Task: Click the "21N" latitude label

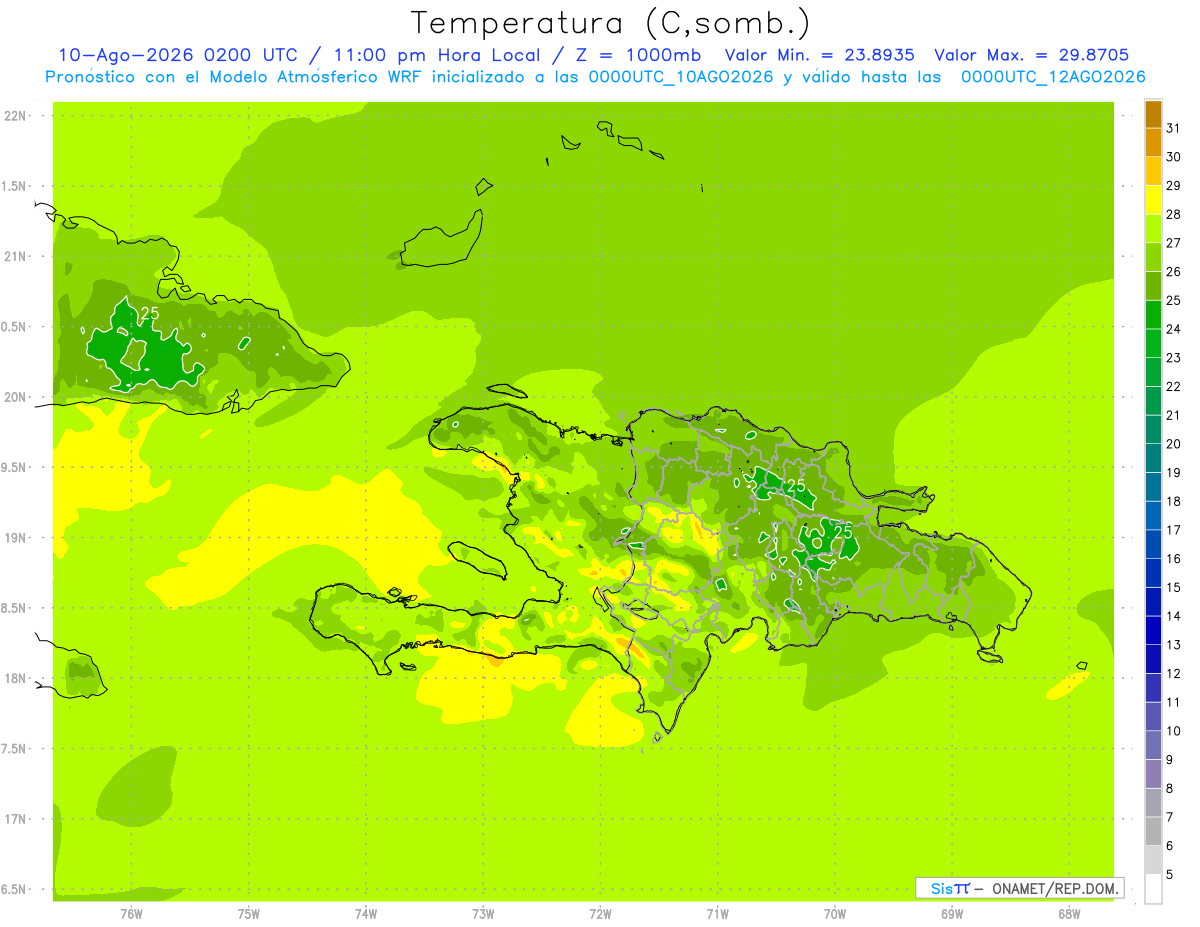Action: point(14,256)
